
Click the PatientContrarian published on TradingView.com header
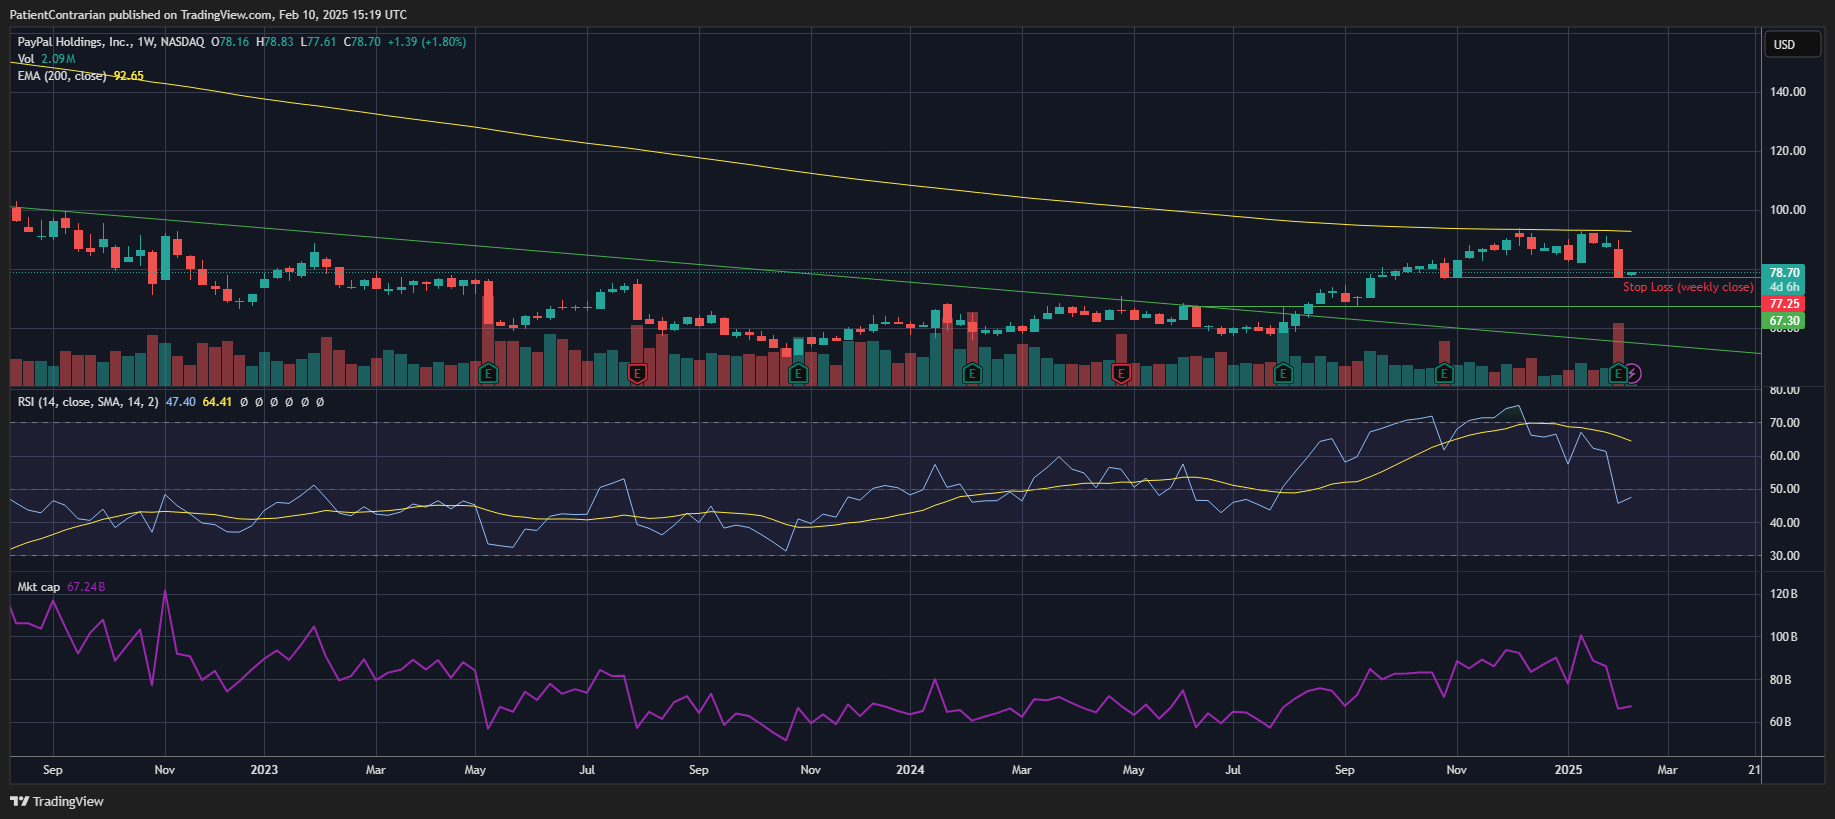pos(208,15)
